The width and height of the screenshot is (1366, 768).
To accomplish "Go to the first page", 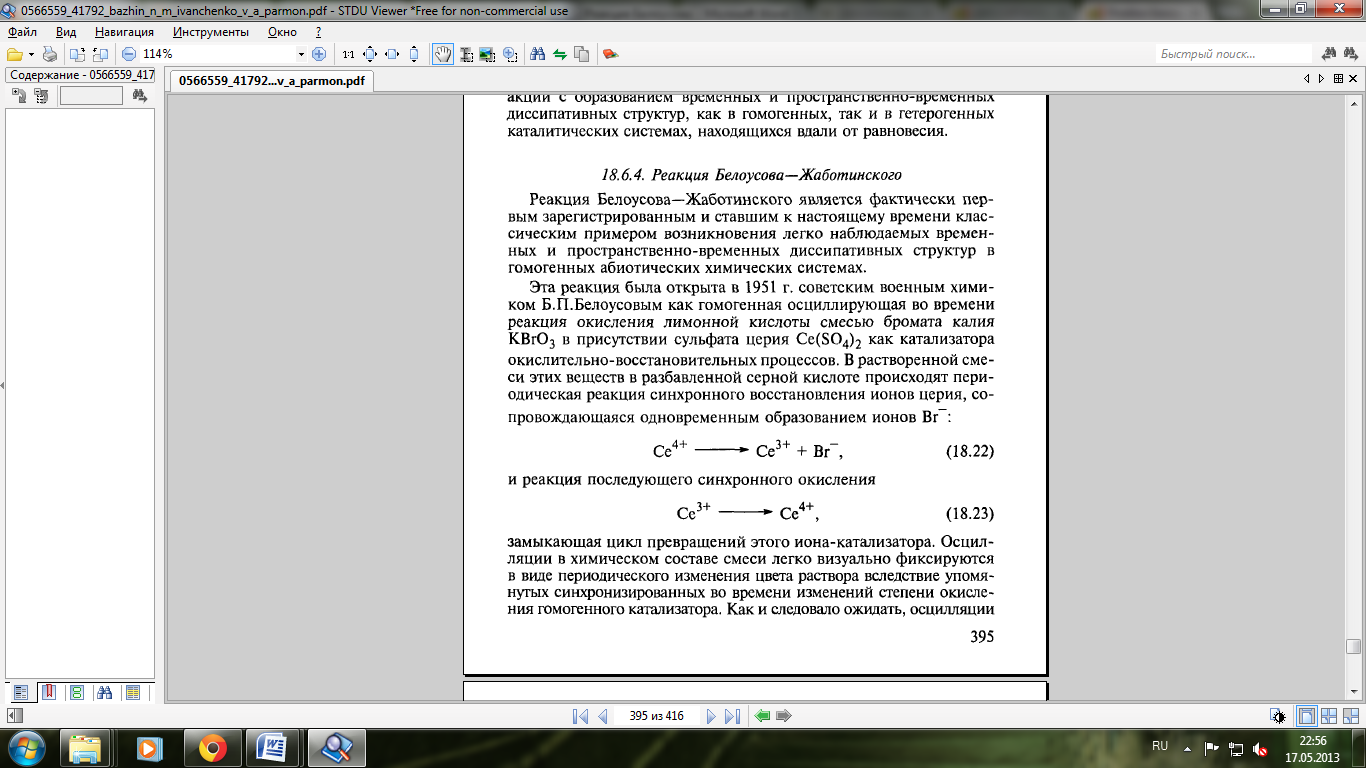I will [x=580, y=716].
